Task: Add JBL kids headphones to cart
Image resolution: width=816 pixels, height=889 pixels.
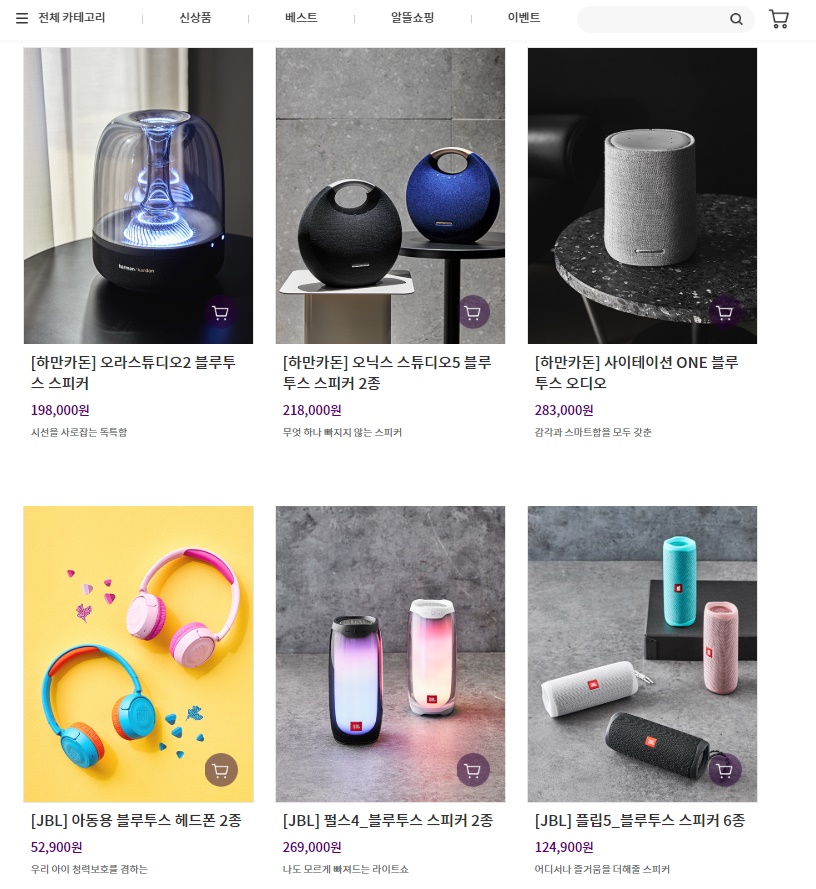Action: click(221, 770)
